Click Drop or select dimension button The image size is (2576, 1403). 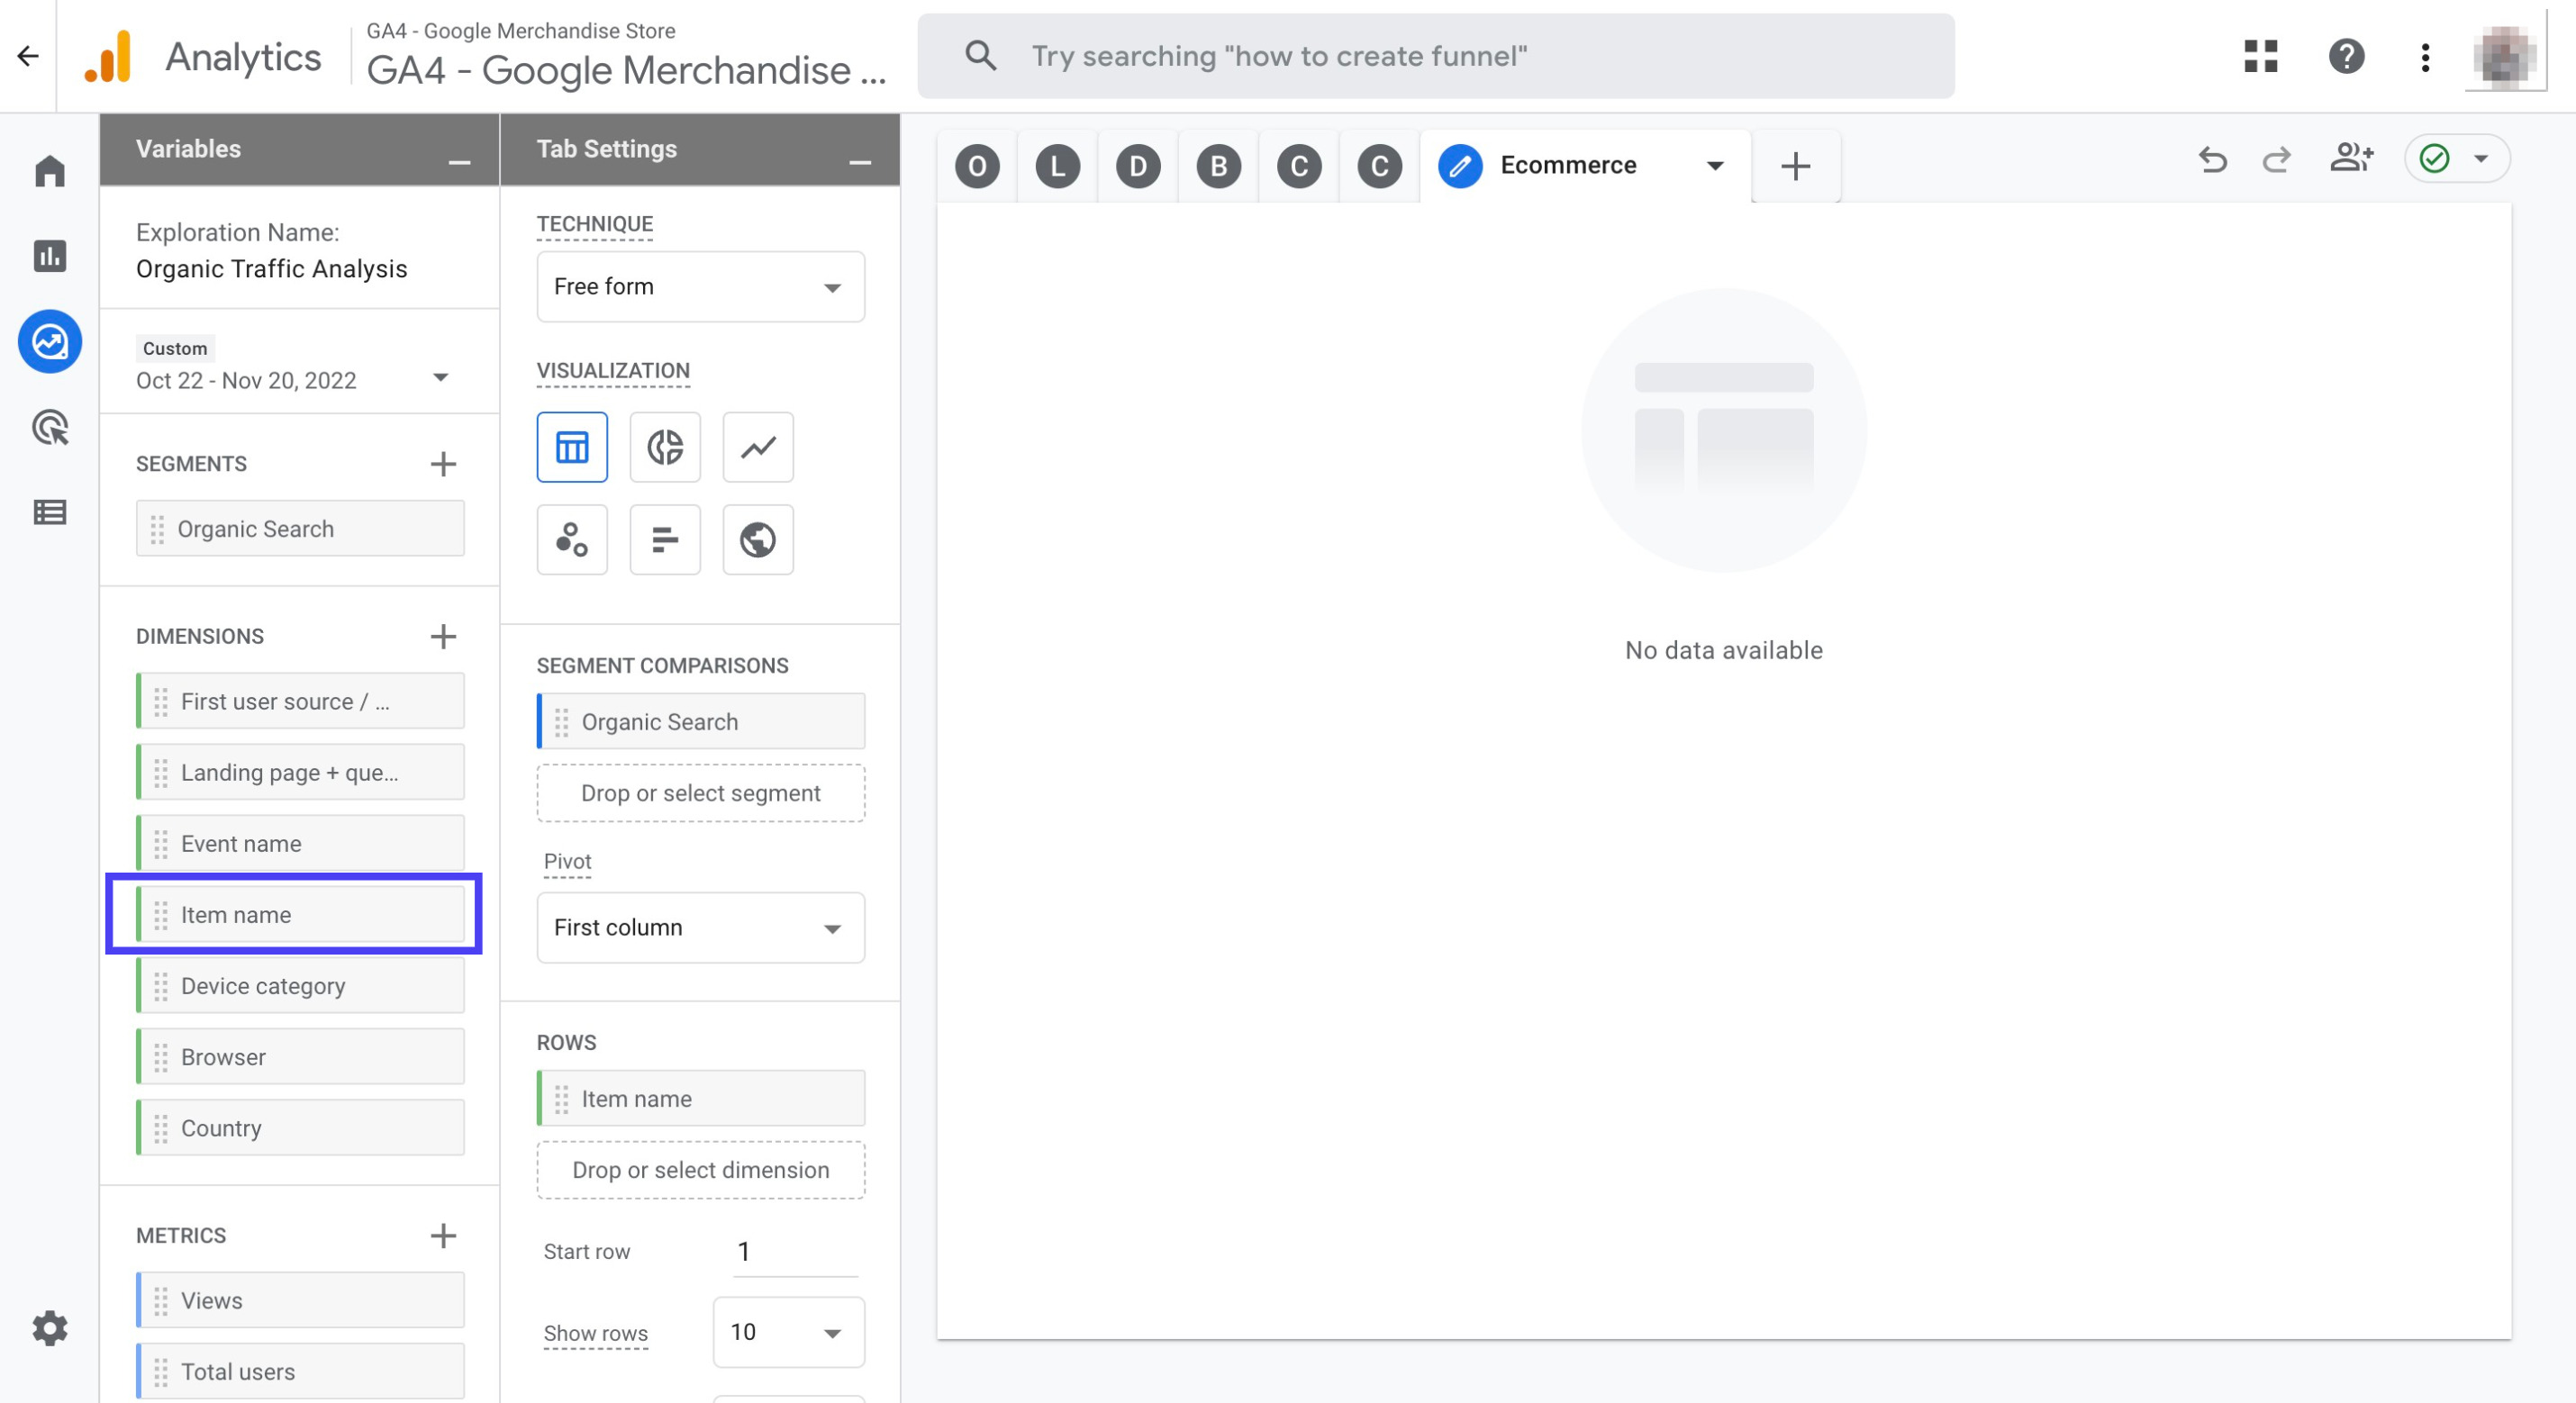click(700, 1170)
